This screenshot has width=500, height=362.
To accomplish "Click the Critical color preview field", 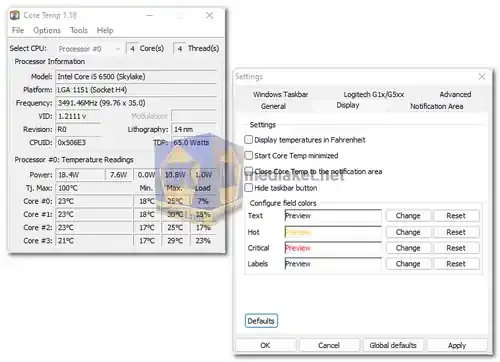I will [x=333, y=248].
